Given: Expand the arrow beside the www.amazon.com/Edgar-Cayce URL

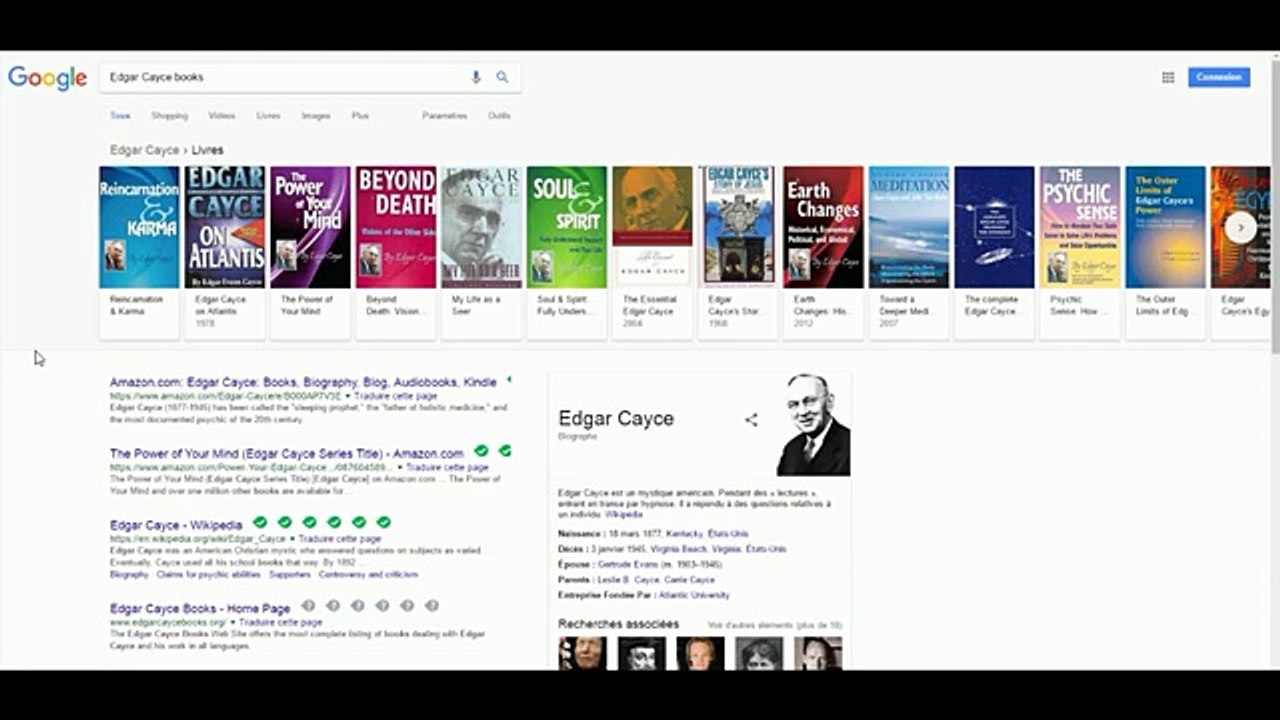Looking at the screenshot, I should pyautogui.click(x=348, y=396).
